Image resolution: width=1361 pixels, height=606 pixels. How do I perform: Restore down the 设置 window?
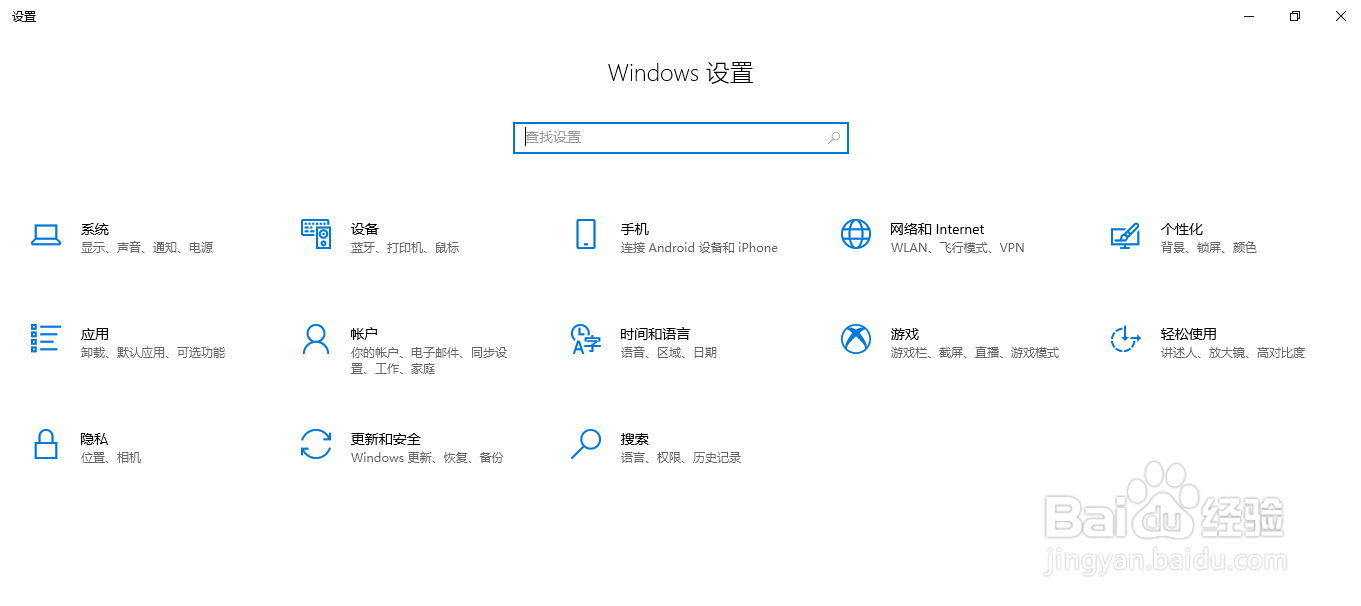pyautogui.click(x=1295, y=16)
